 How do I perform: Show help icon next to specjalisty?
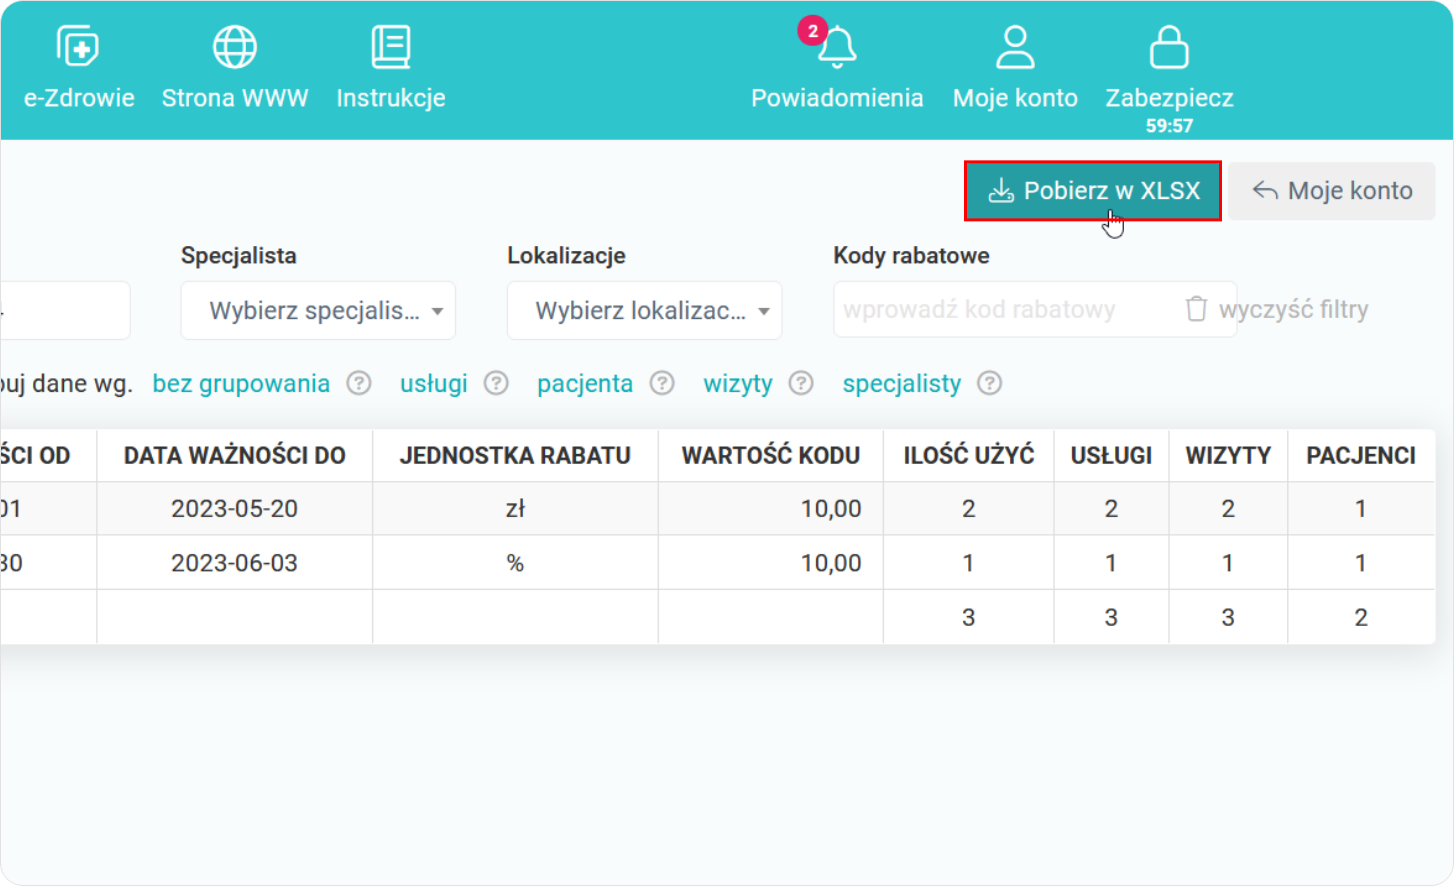[989, 383]
